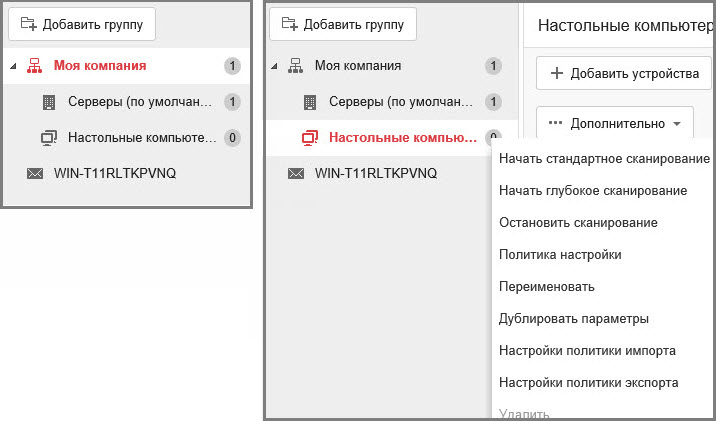Collapse the Моя компания tree in left panel

pyautogui.click(x=13, y=67)
